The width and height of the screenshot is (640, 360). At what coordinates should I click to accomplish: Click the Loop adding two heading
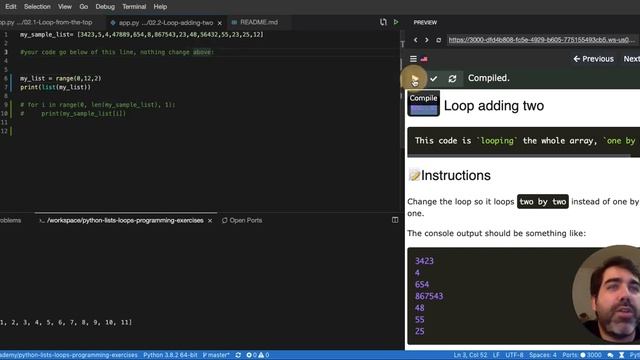tap(494, 106)
